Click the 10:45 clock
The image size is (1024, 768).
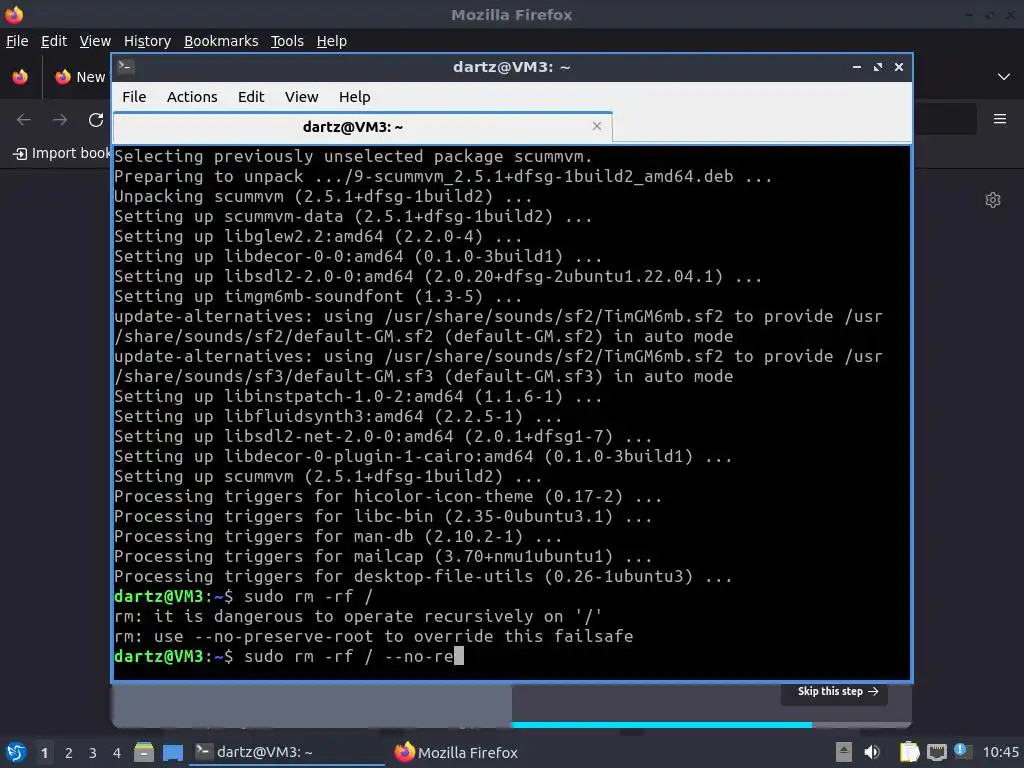(x=1000, y=752)
